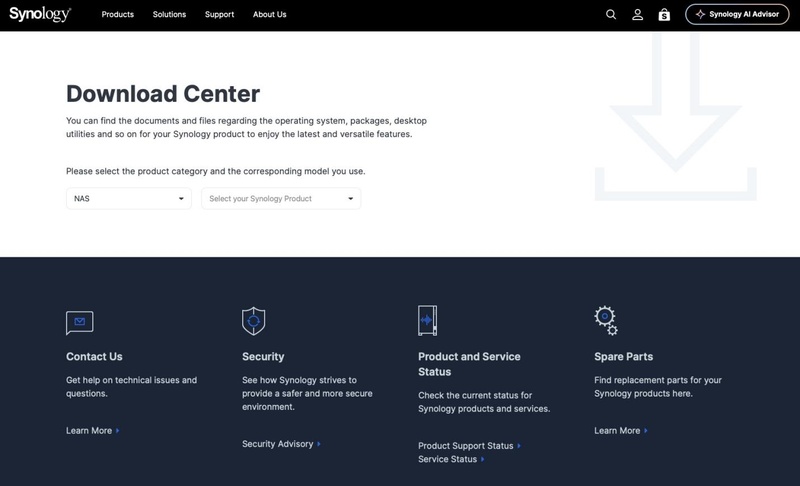Open the Service Status link

[x=450, y=459]
